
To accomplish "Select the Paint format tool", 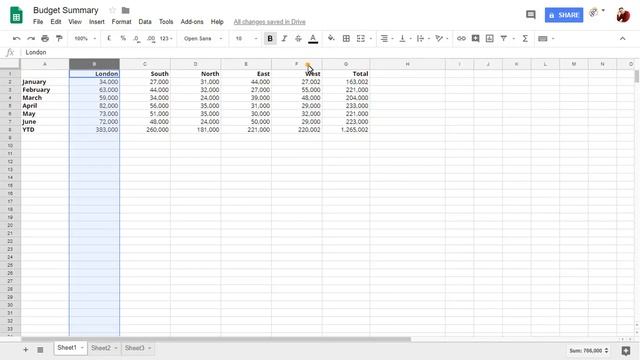I will 59,38.
